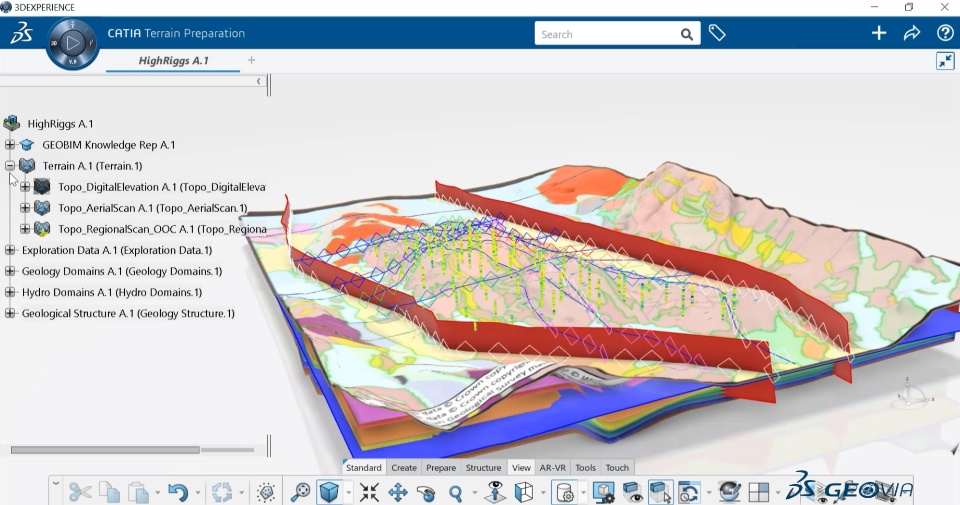Expand Exploration Data A.1 node
The image size is (960, 505).
10,250
